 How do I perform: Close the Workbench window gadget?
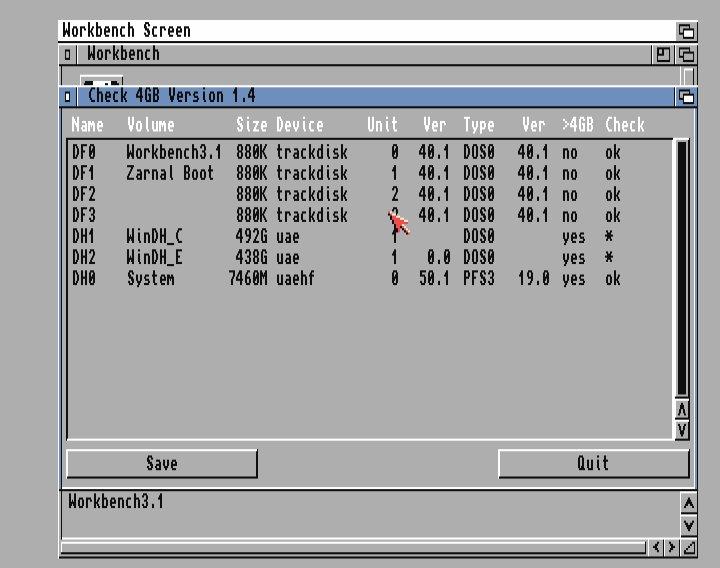[68, 55]
